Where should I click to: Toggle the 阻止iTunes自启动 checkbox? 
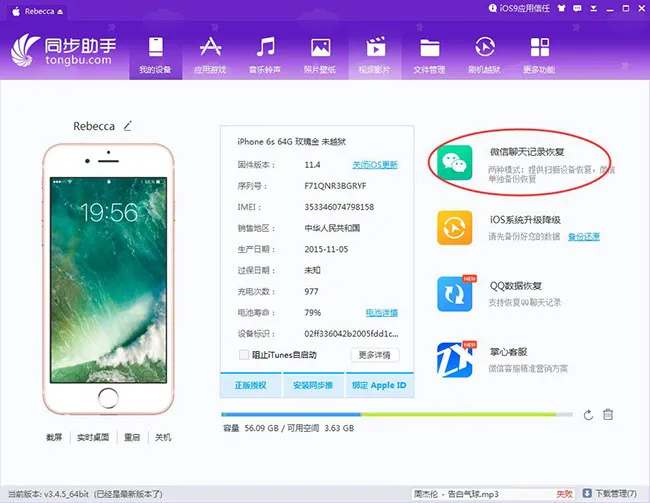[244, 355]
